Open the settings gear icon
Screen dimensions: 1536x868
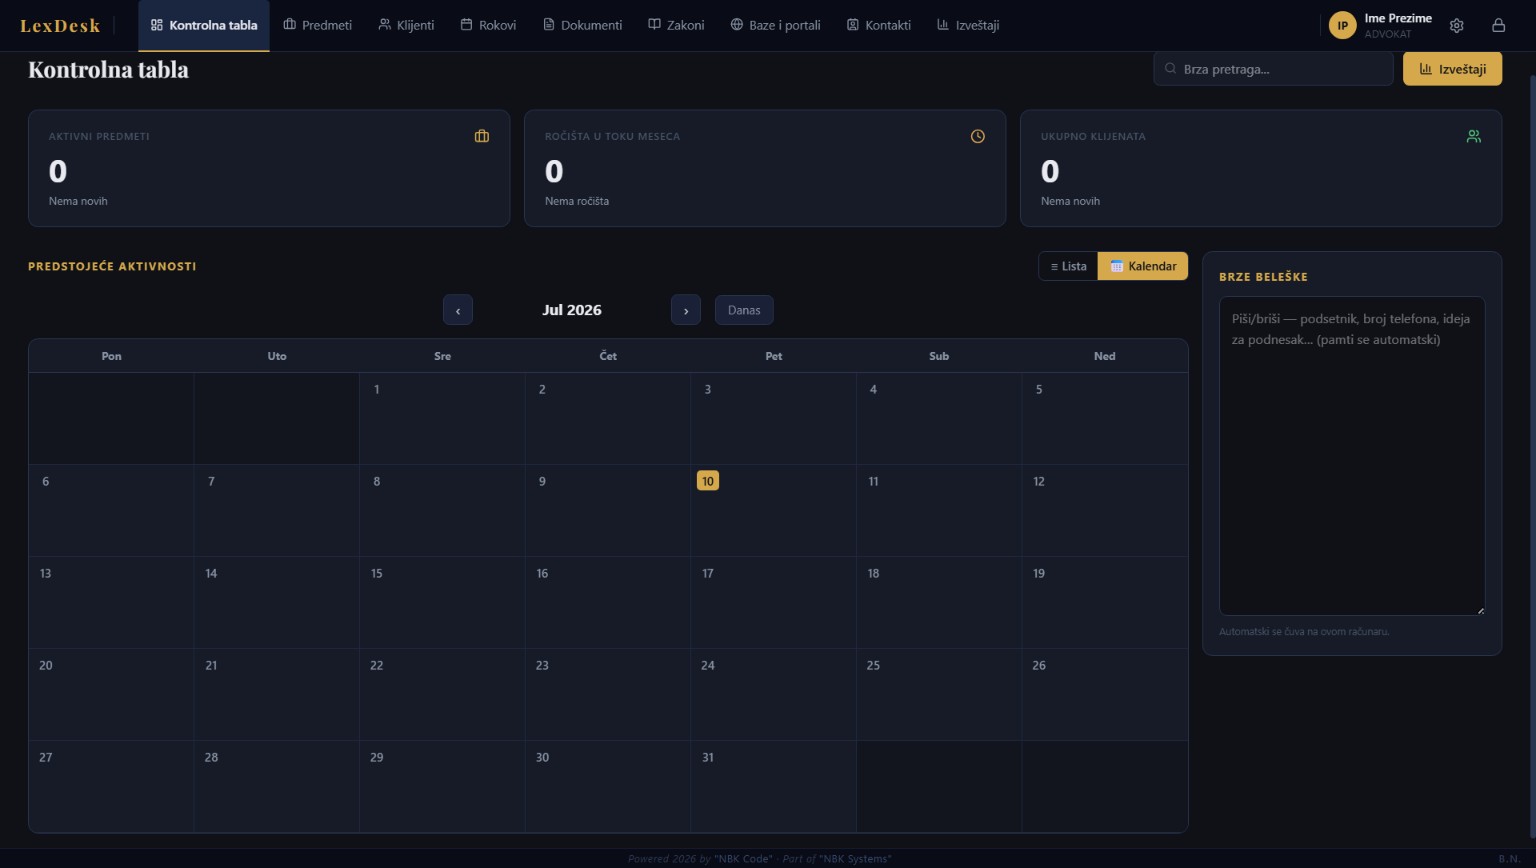1456,25
